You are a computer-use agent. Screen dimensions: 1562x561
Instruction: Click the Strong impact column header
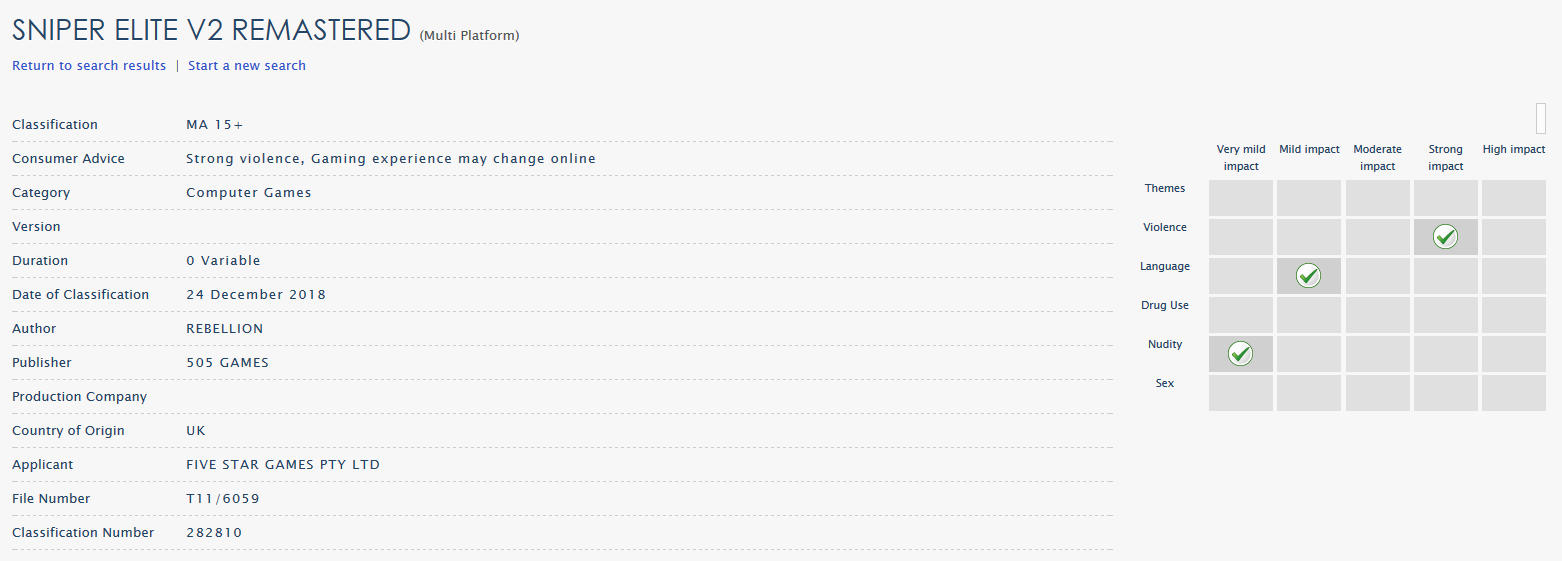(x=1445, y=158)
